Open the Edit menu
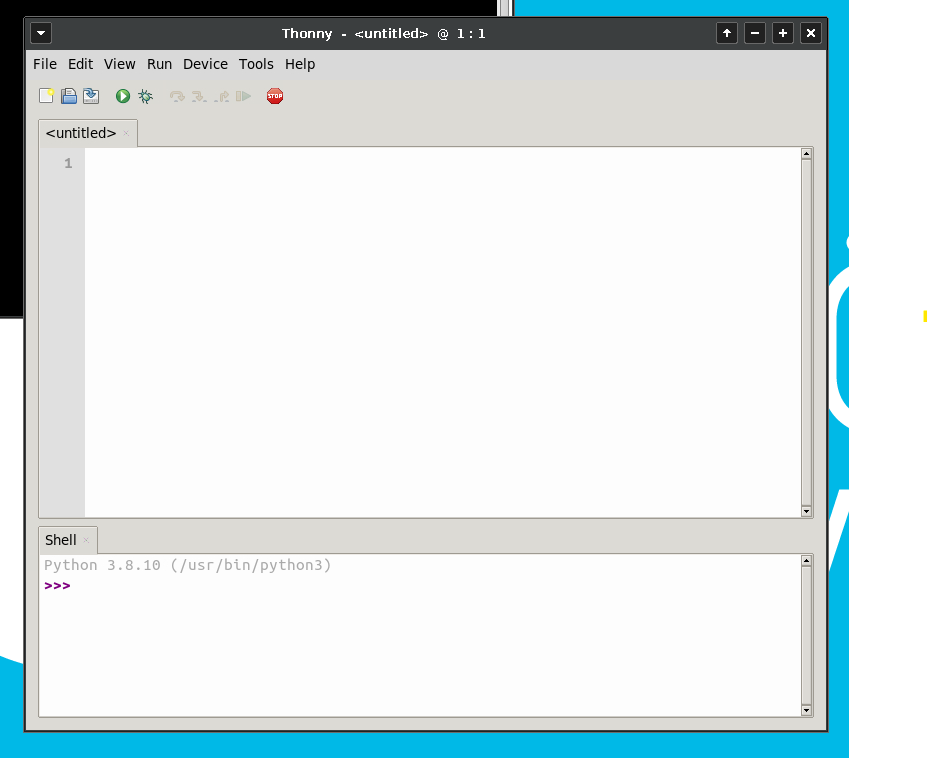The image size is (928, 758). (80, 64)
